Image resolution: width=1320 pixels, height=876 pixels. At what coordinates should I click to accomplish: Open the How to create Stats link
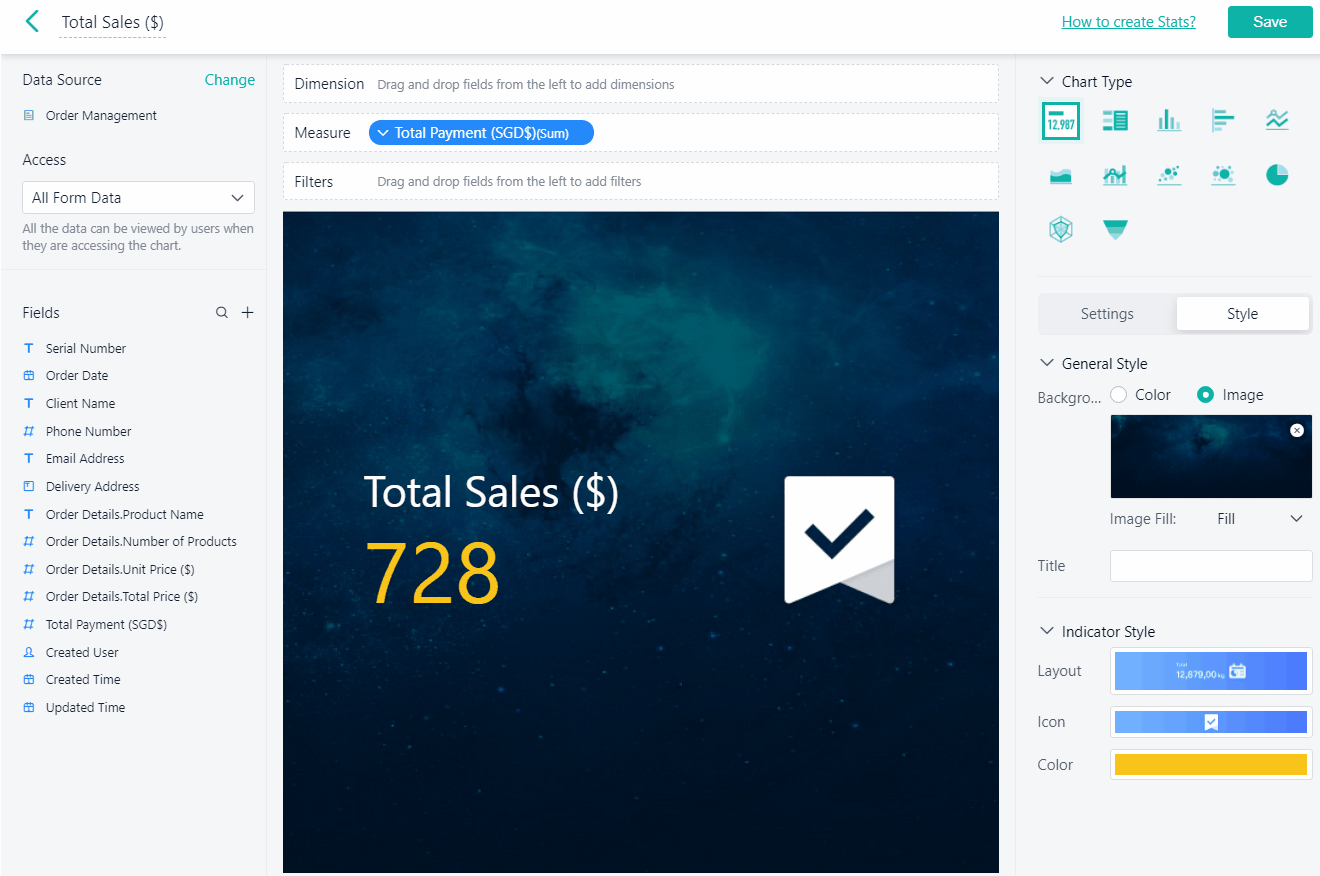pyautogui.click(x=1128, y=22)
